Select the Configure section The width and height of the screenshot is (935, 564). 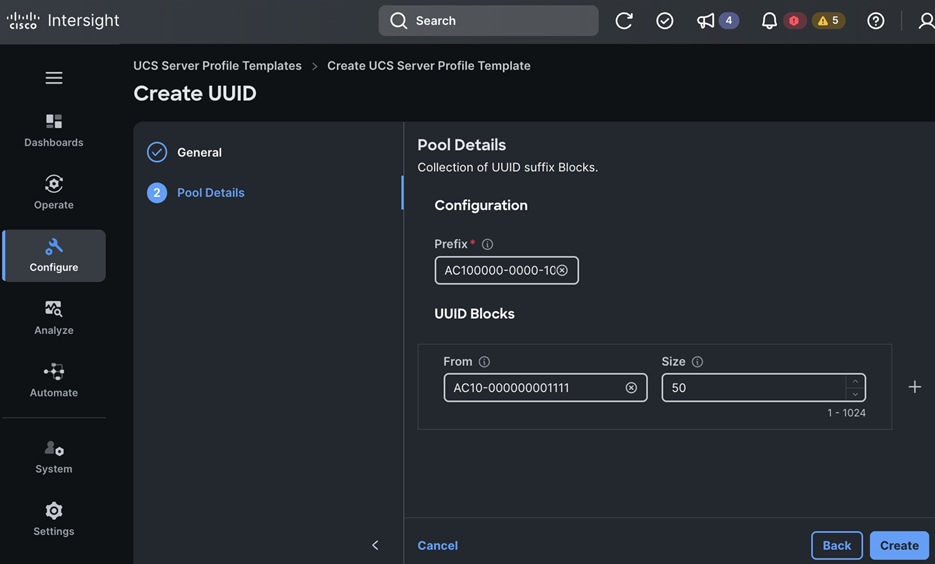(54, 255)
